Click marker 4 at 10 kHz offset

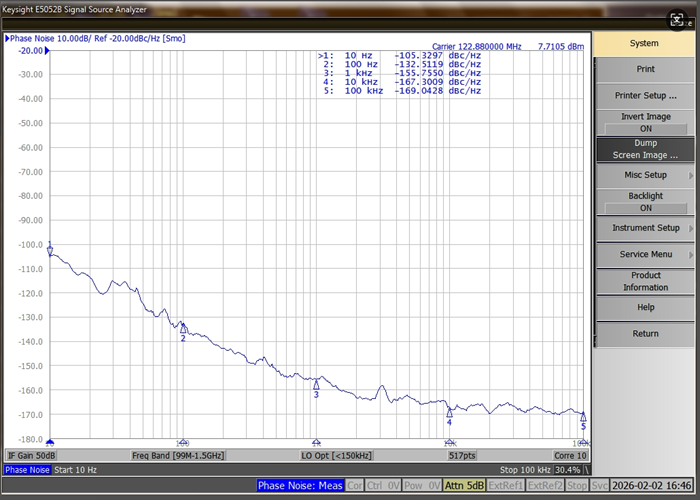coord(450,412)
